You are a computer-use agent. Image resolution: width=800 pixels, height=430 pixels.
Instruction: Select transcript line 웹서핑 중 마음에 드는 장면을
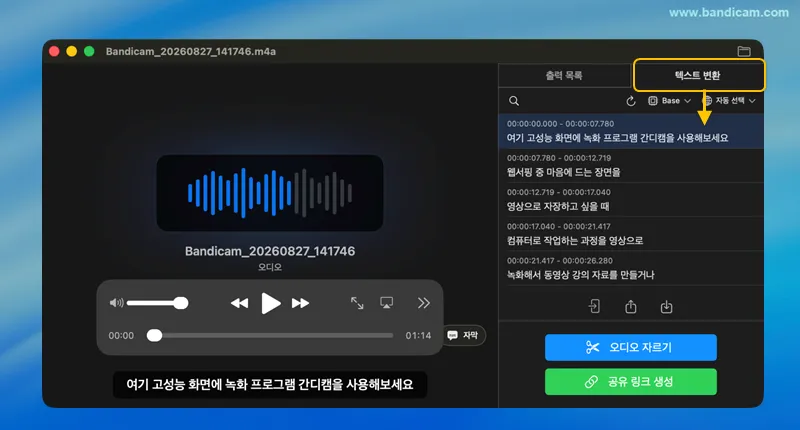point(631,166)
